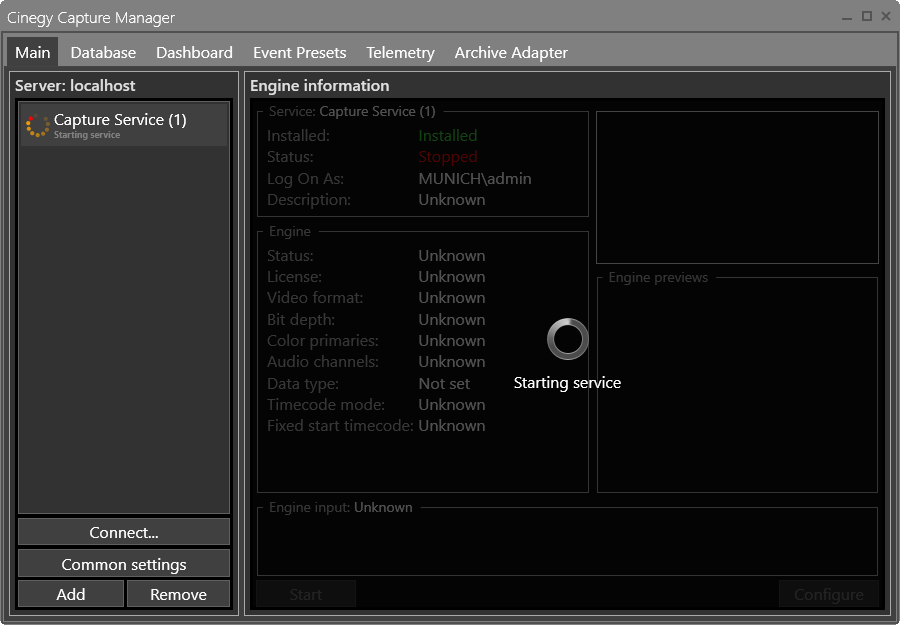
Task: Open the Archive Adapter tab
Action: (x=511, y=52)
